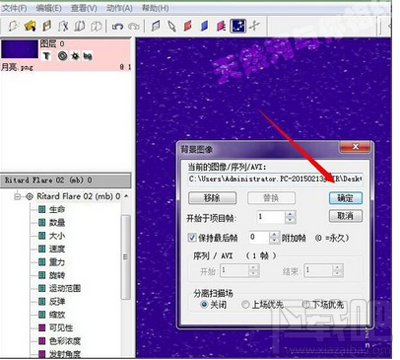Click the 取消 button
Viewport: 400px width, 360px height.
[345, 216]
